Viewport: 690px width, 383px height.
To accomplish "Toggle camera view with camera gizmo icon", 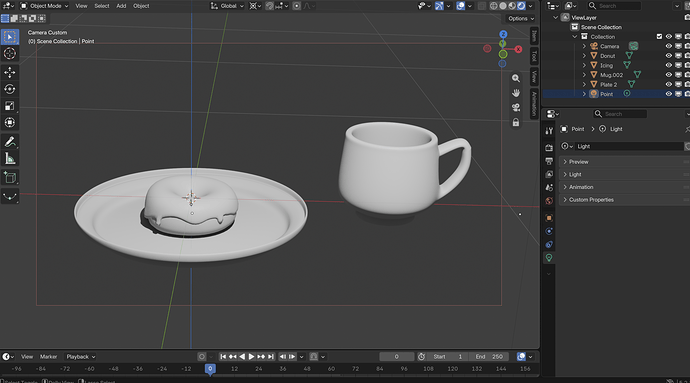I will 516,107.
